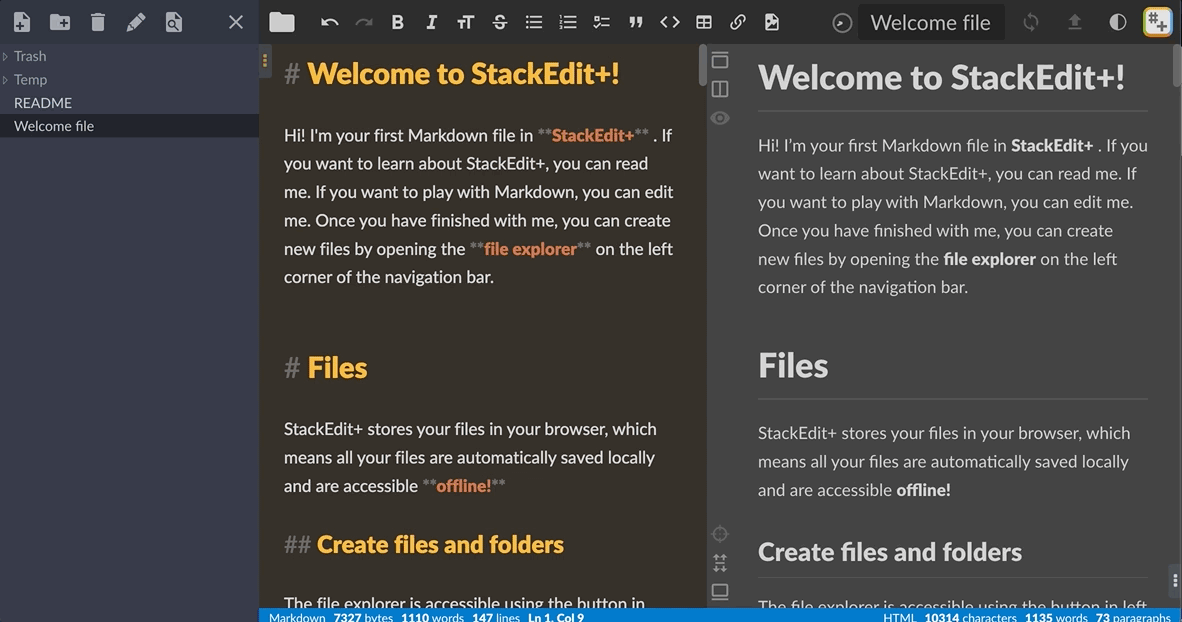The image size is (1182, 622).
Task: Click the Welcome file title field
Action: point(931,23)
